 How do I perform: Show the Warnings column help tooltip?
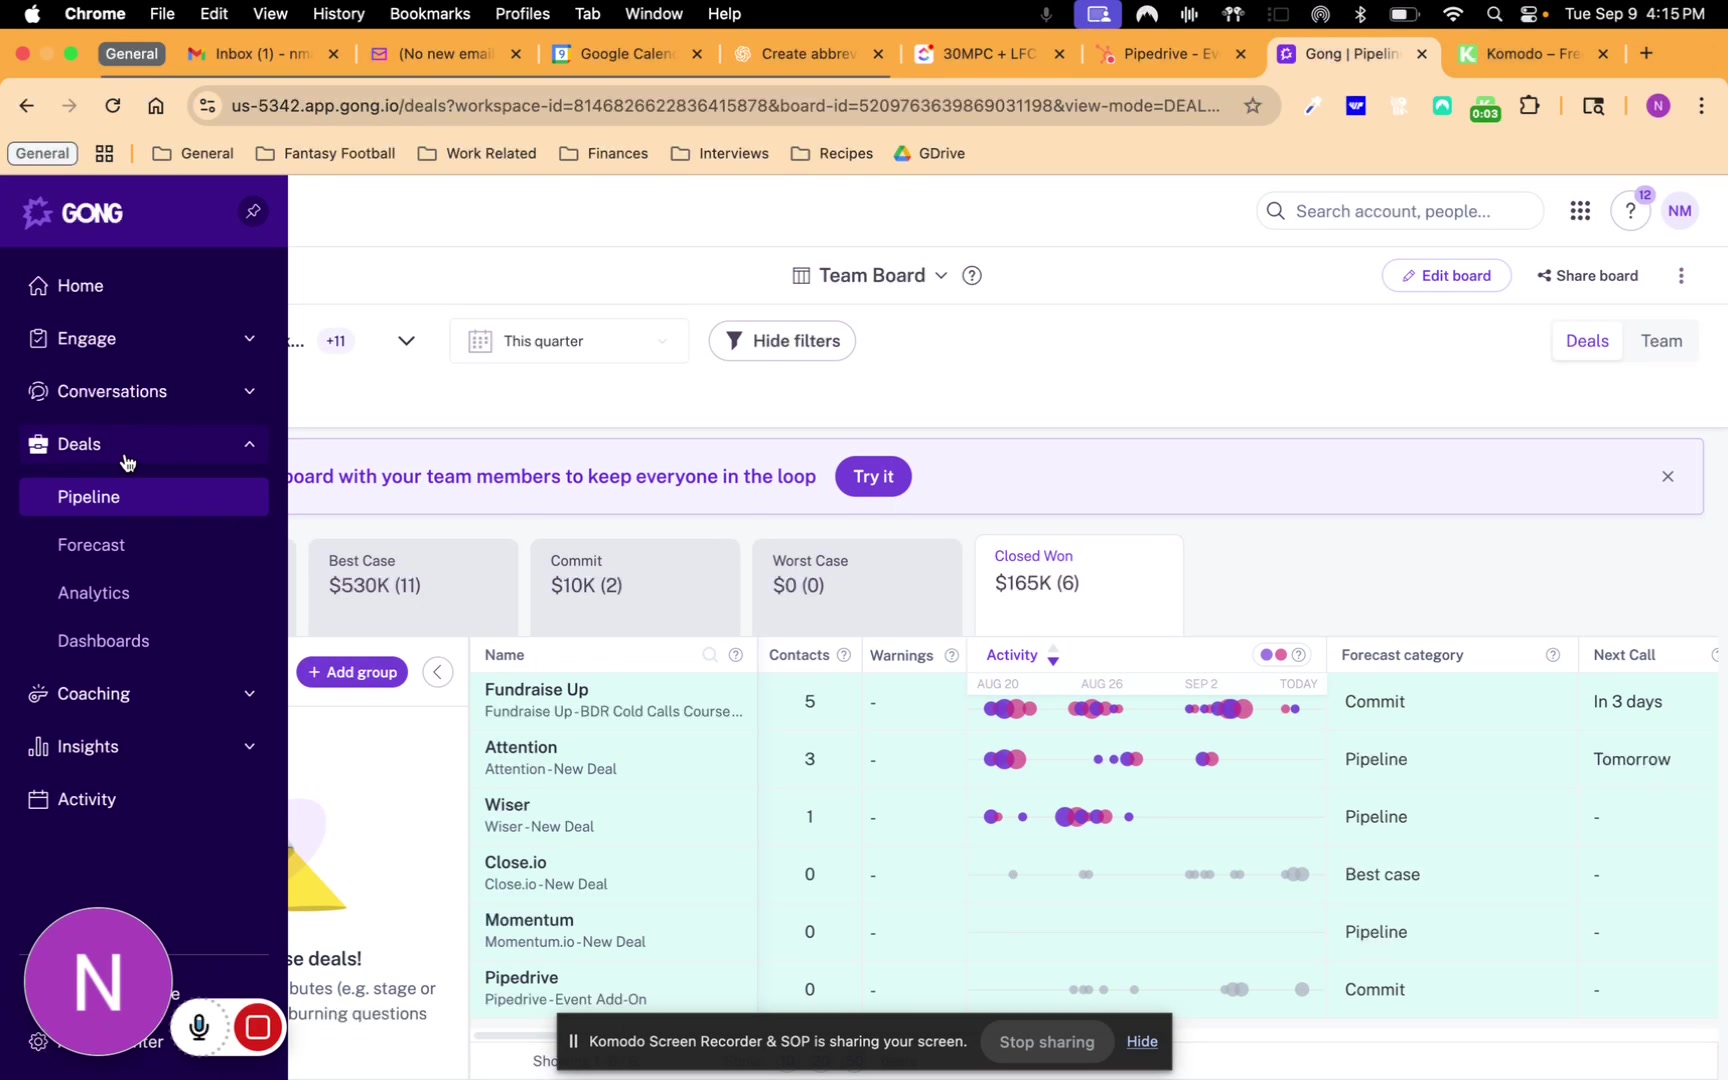[x=952, y=655]
